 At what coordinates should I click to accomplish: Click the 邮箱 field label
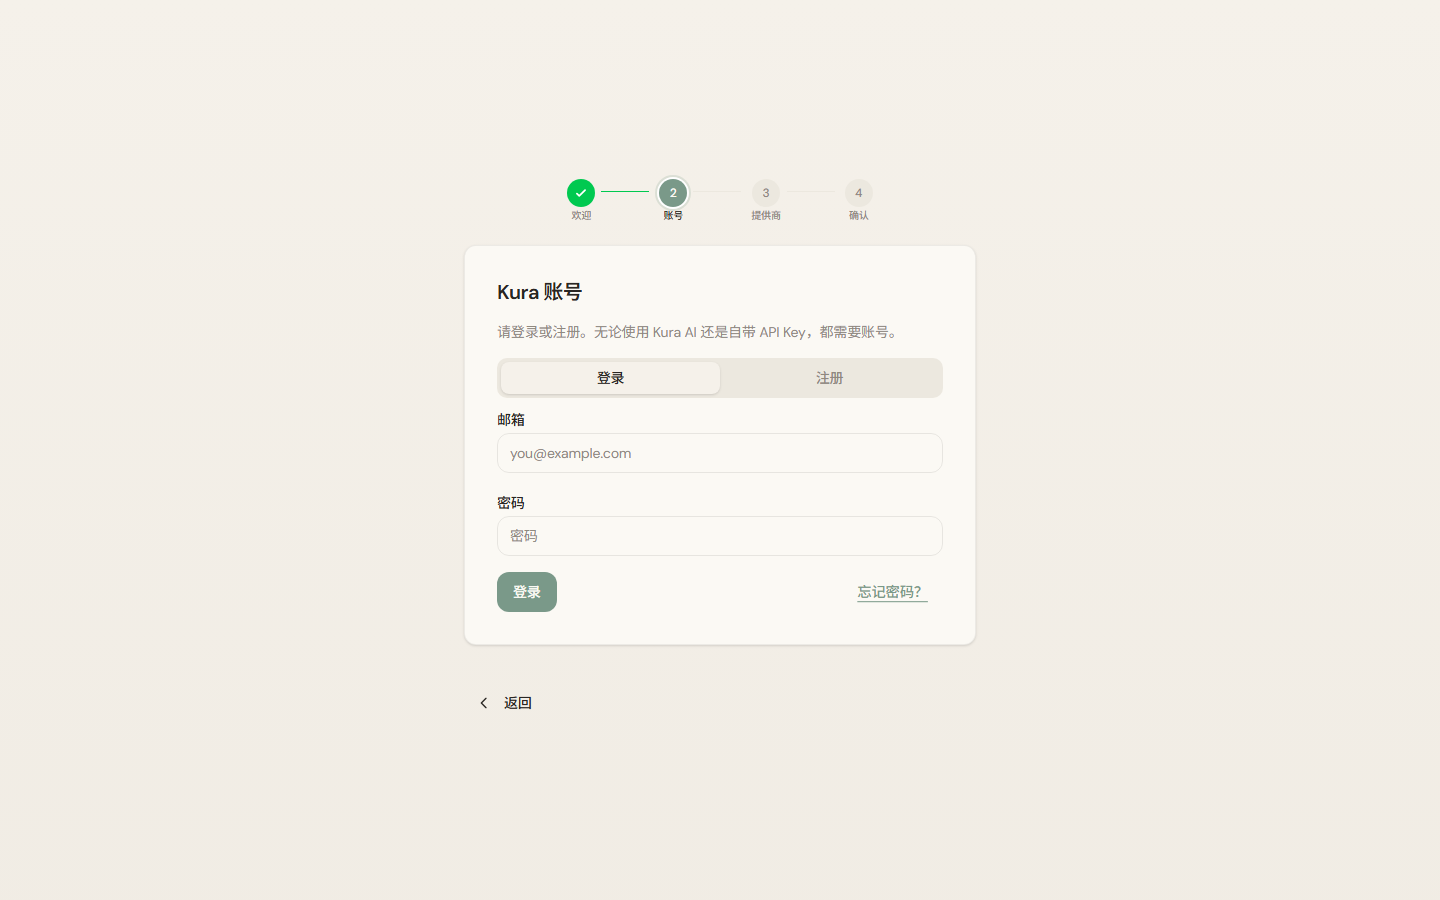511,420
